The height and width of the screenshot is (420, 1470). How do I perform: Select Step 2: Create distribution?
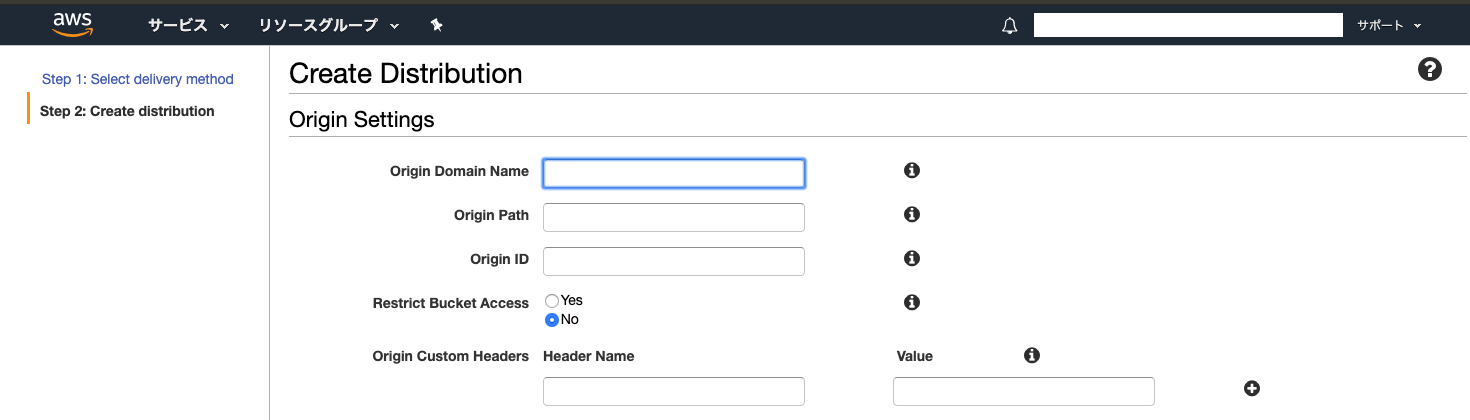[127, 111]
